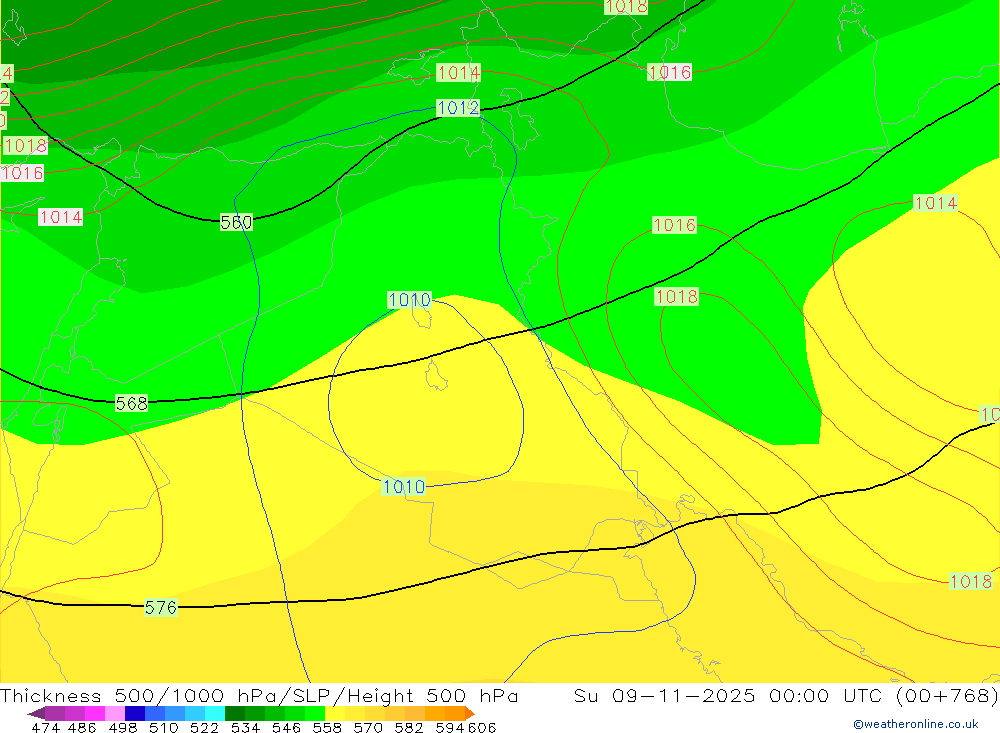1000x733 pixels.
Task: Pick the bright magenta legend swatch
Action: tap(93, 713)
